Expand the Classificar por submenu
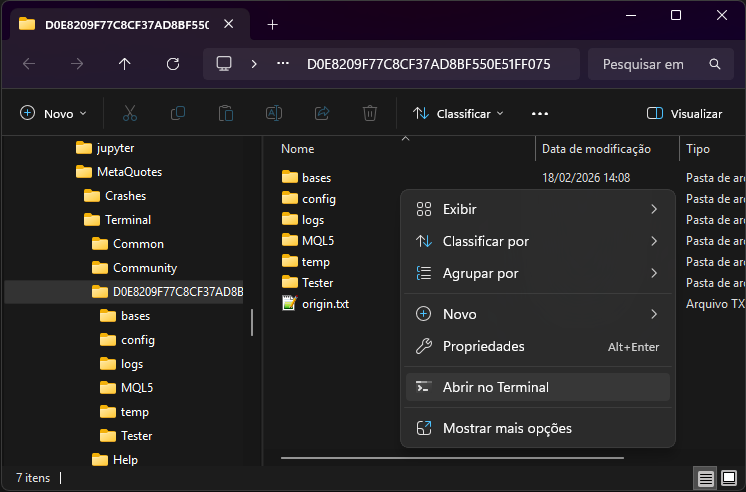The height and width of the screenshot is (492, 746). [538, 241]
